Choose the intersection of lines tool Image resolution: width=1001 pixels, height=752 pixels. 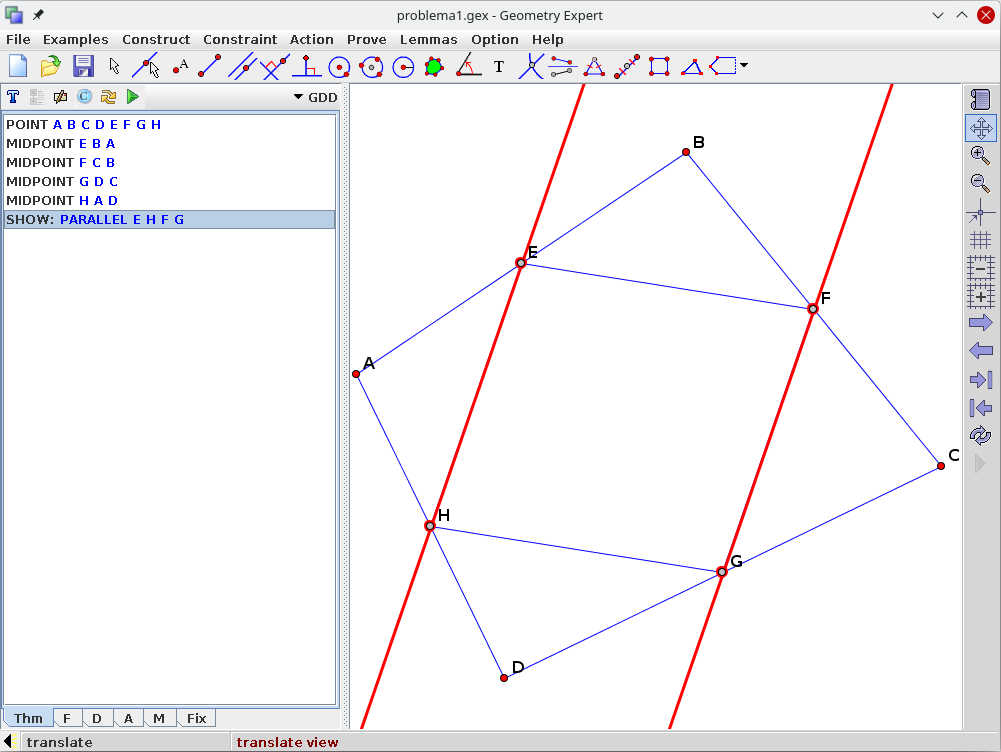(531, 66)
